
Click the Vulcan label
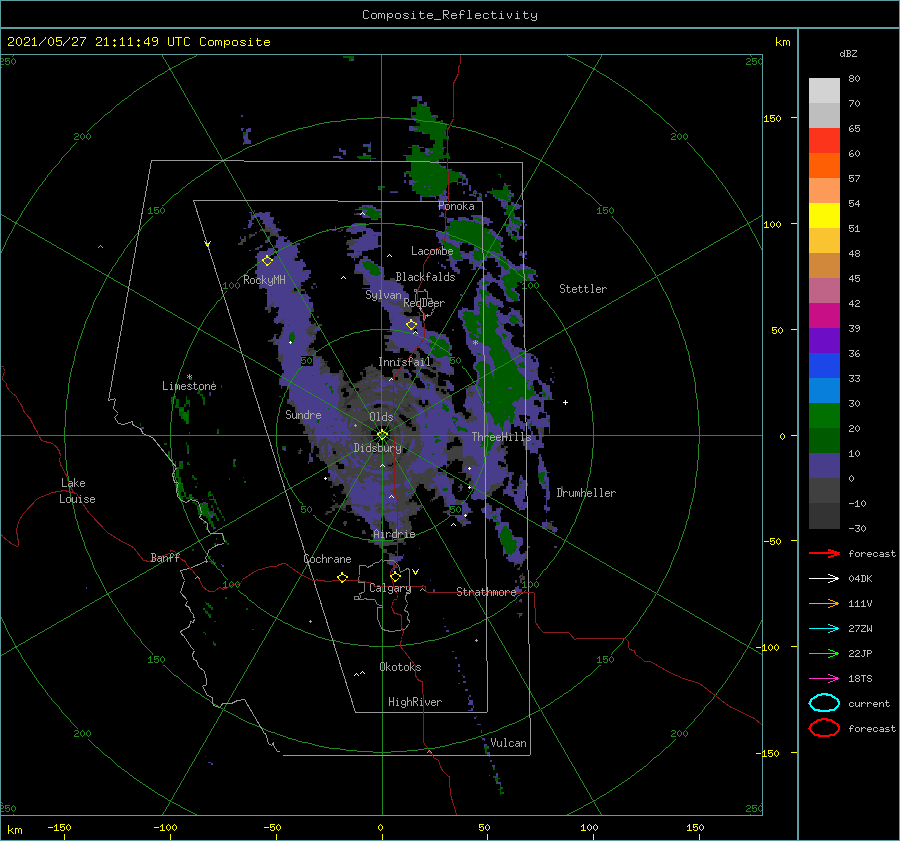tap(509, 743)
